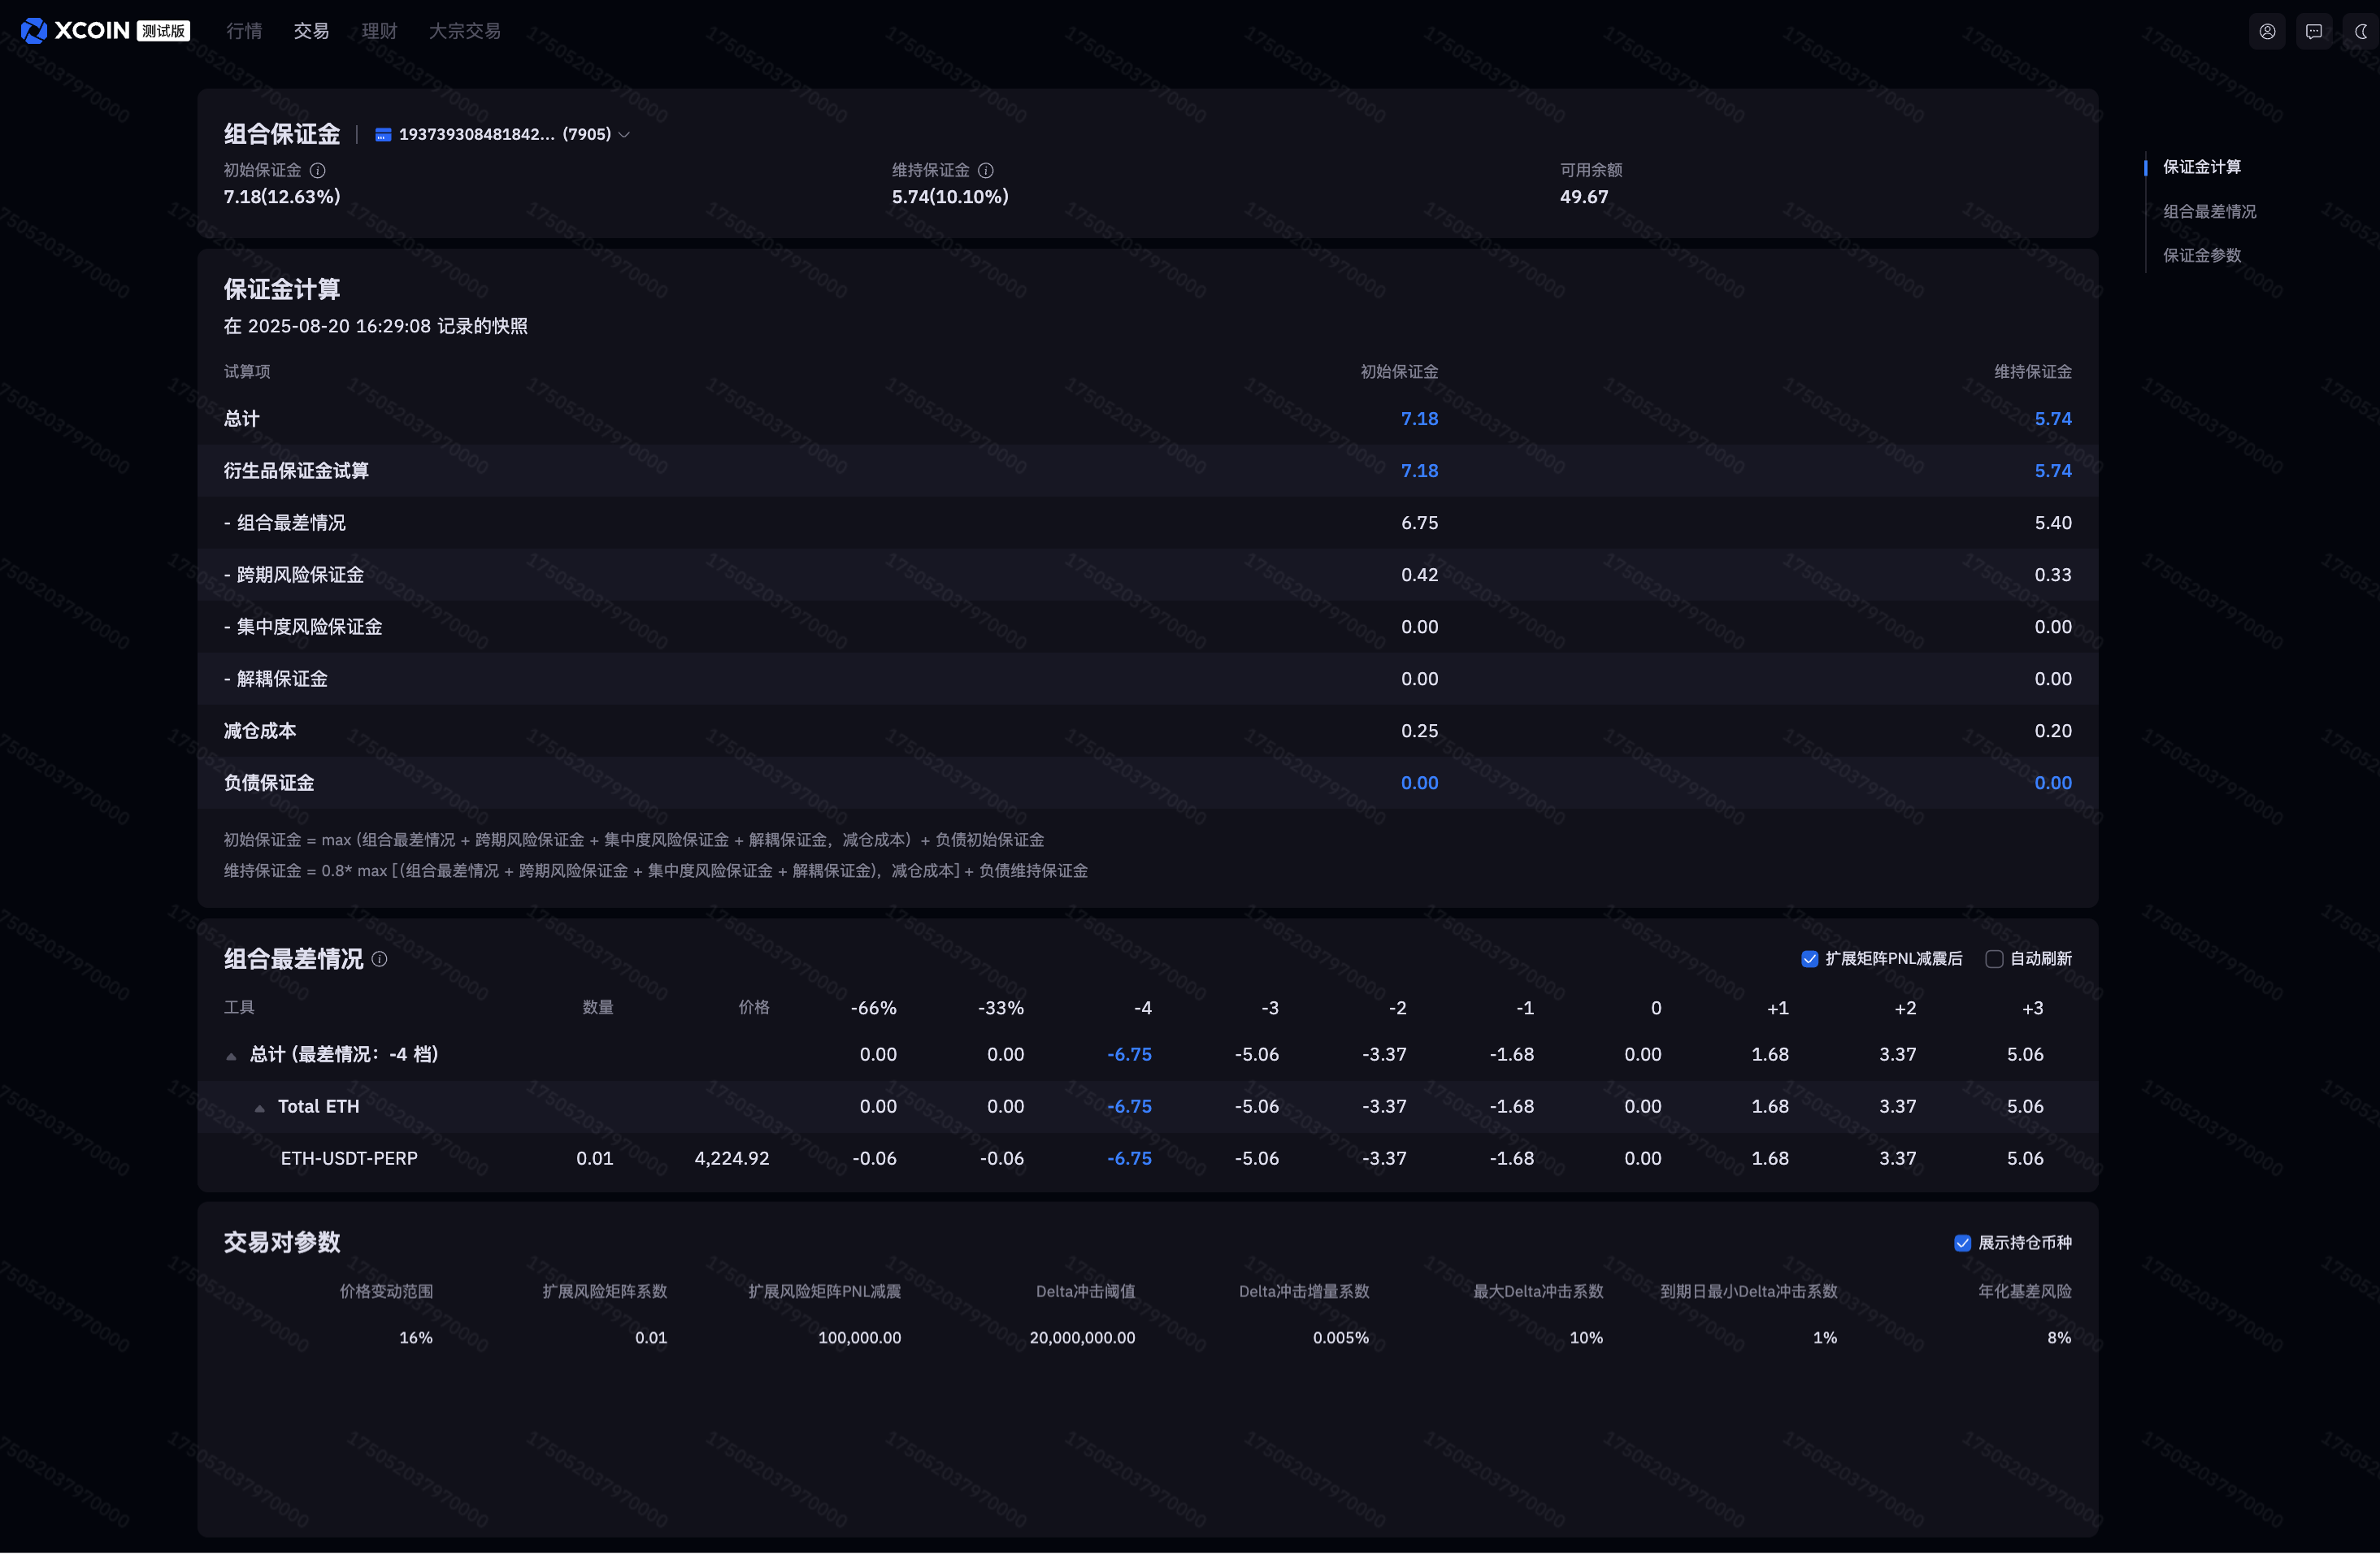2380x1554 pixels.
Task: Uncheck 展示持仓币种 checkbox
Action: pyautogui.click(x=1962, y=1243)
